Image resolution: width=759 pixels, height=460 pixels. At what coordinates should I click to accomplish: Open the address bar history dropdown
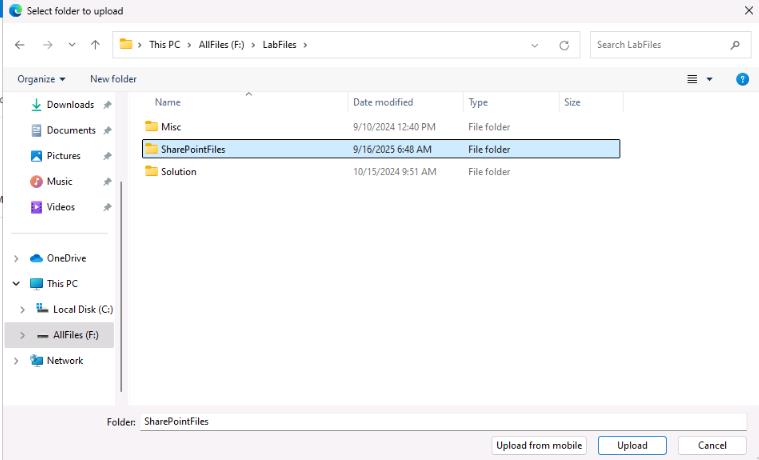click(x=535, y=45)
